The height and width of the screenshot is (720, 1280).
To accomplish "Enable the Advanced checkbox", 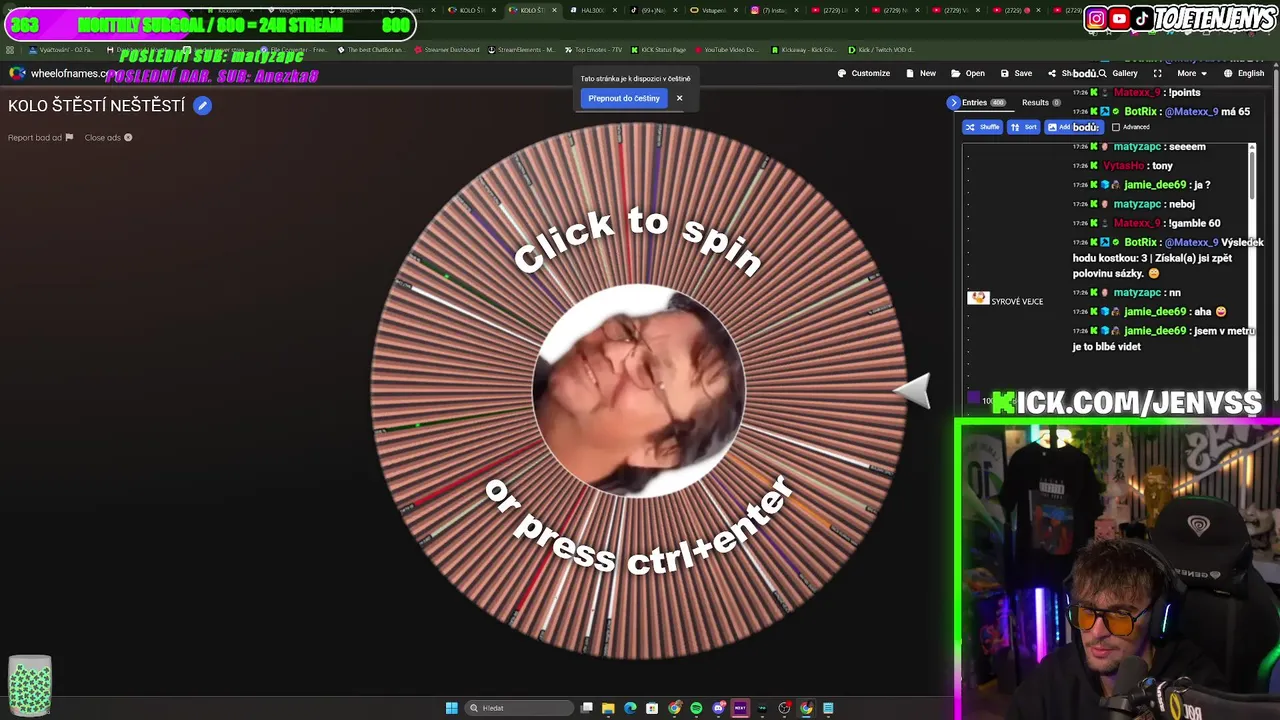I will (x=1116, y=127).
